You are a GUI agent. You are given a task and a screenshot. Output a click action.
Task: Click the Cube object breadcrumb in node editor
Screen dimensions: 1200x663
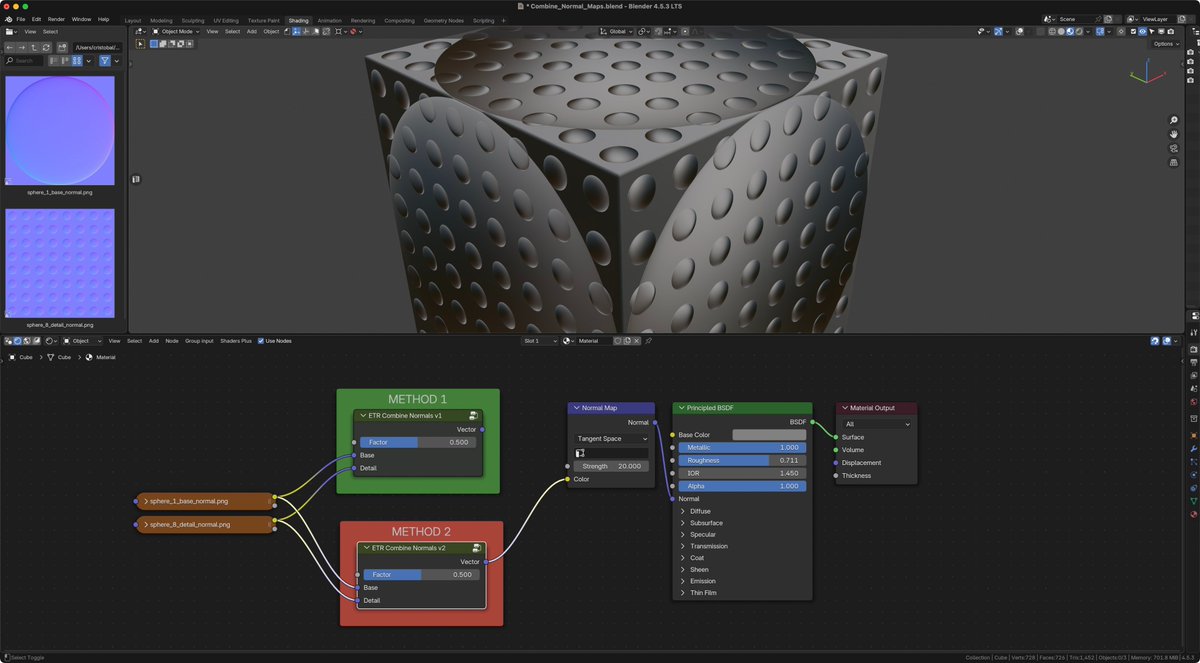point(21,357)
